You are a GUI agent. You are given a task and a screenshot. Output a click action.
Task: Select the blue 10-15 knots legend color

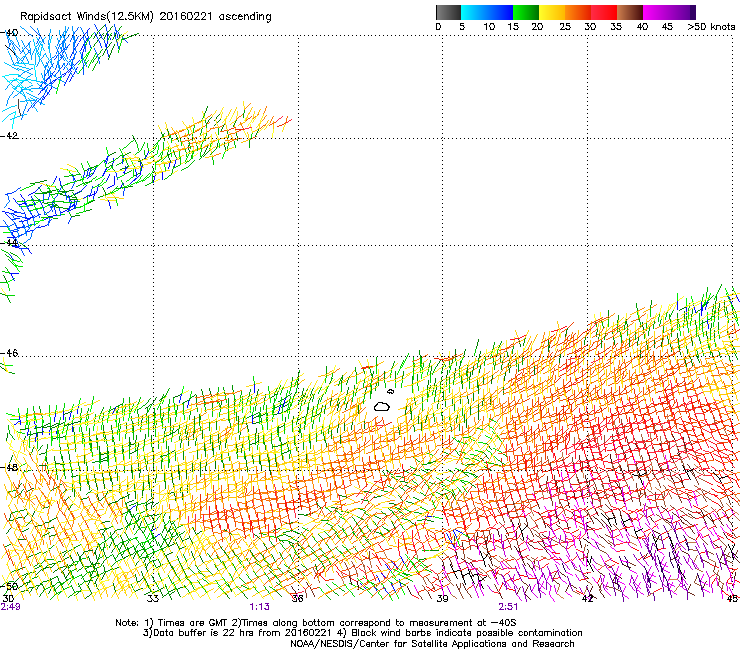tap(500, 12)
